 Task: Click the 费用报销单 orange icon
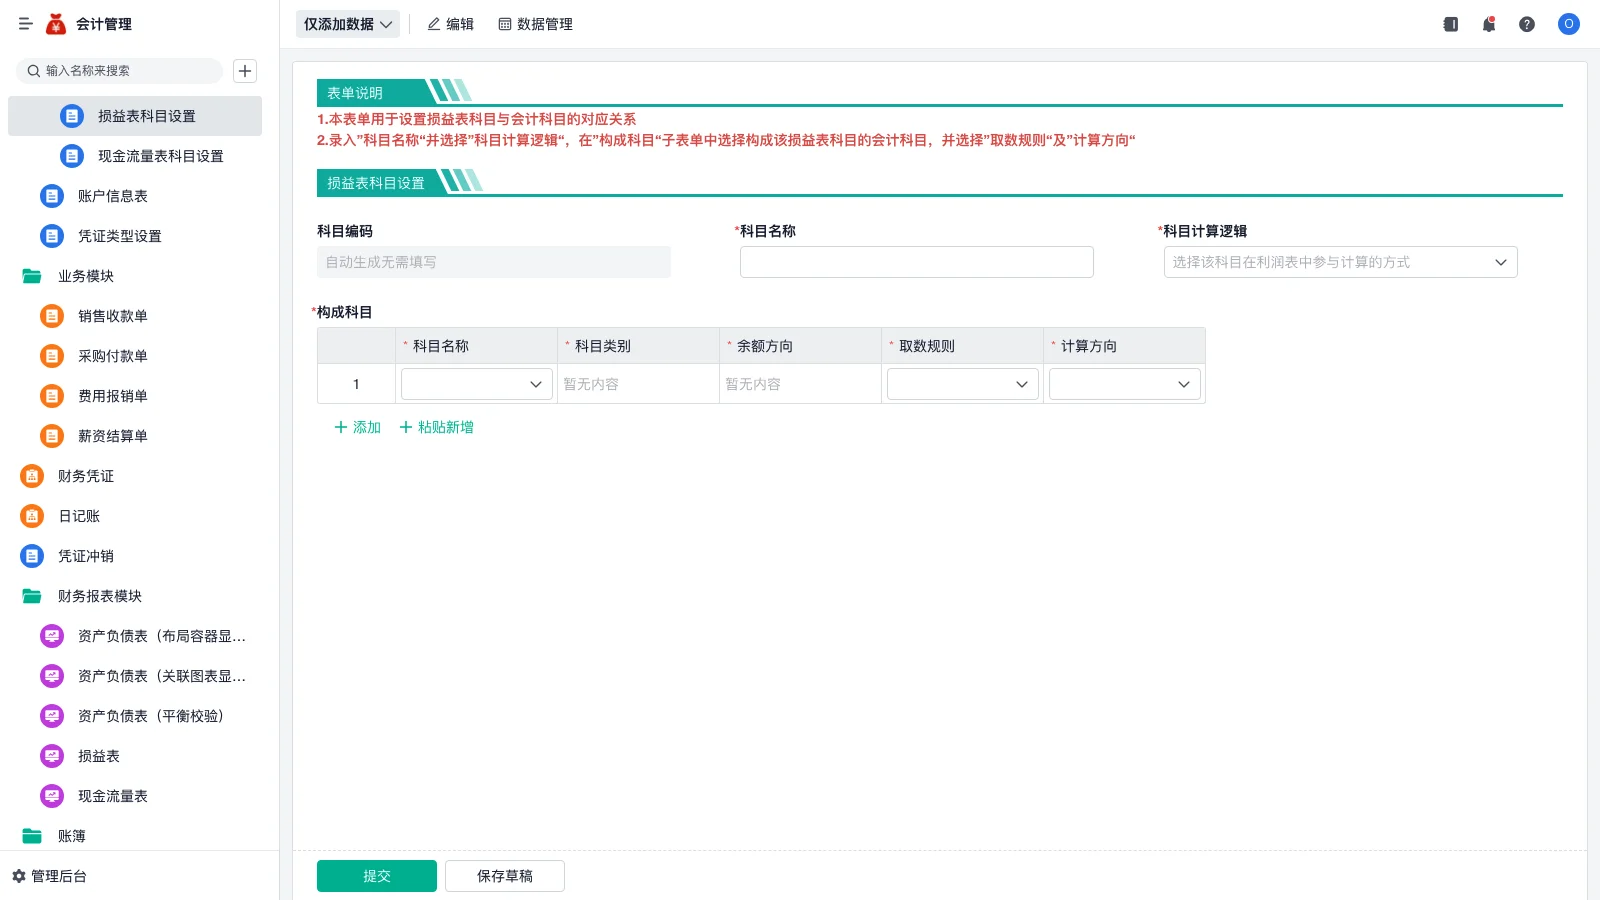coord(52,396)
